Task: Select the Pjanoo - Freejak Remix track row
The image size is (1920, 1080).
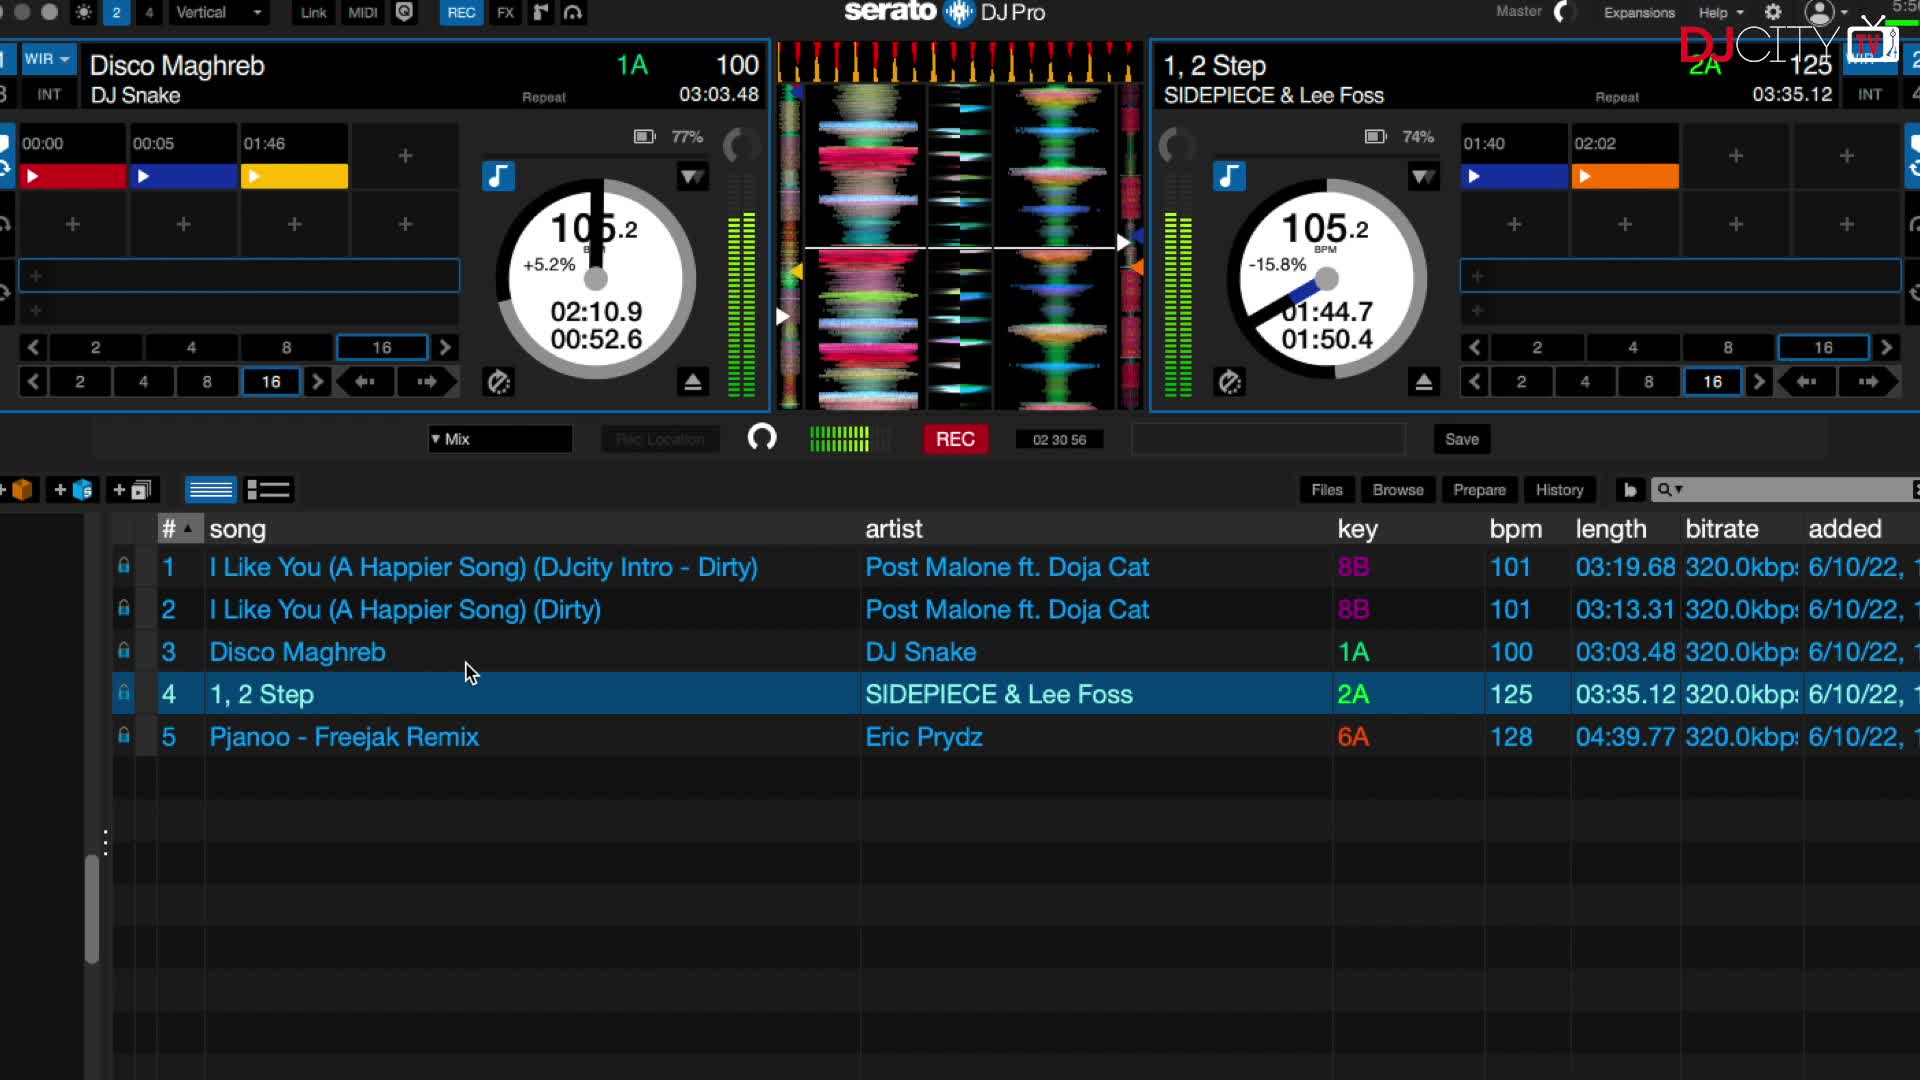Action: 1015,737
